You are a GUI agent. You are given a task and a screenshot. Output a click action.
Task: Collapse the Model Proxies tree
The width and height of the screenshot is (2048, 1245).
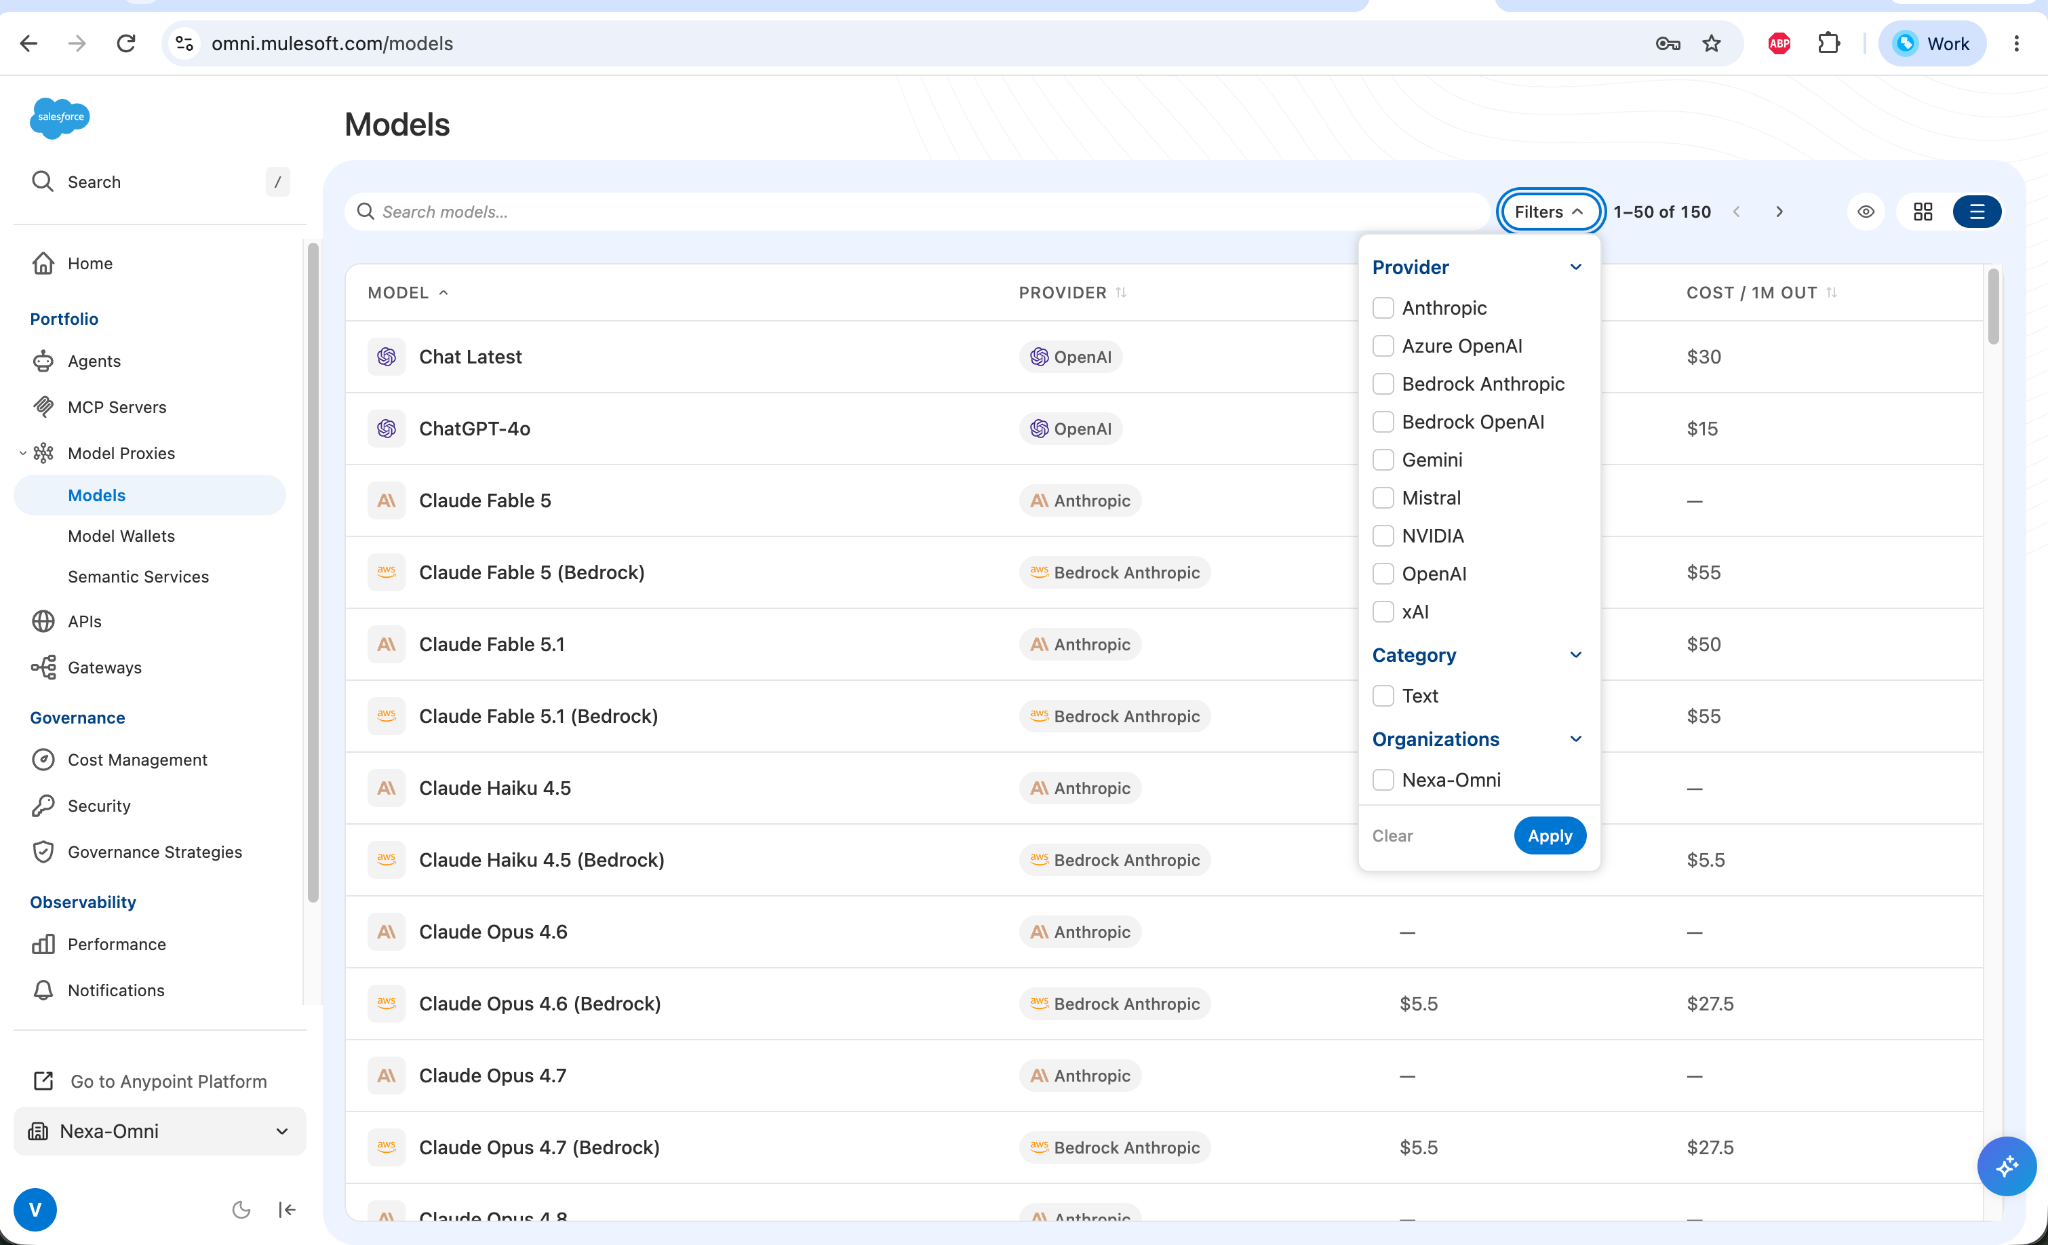(23, 453)
